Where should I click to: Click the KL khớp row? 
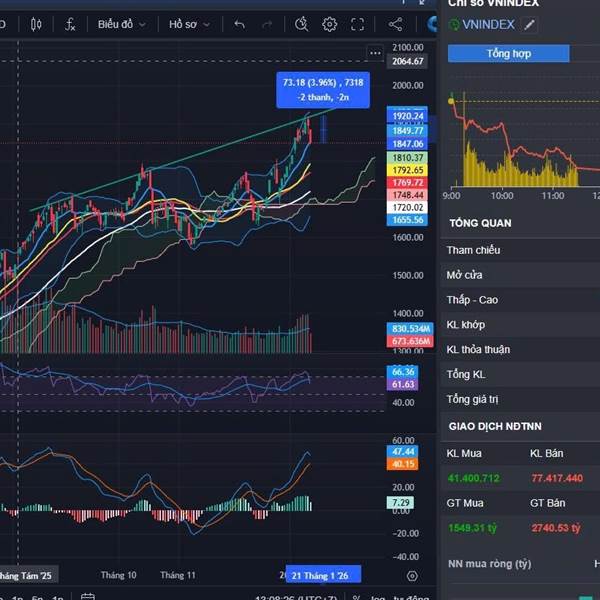520,325
